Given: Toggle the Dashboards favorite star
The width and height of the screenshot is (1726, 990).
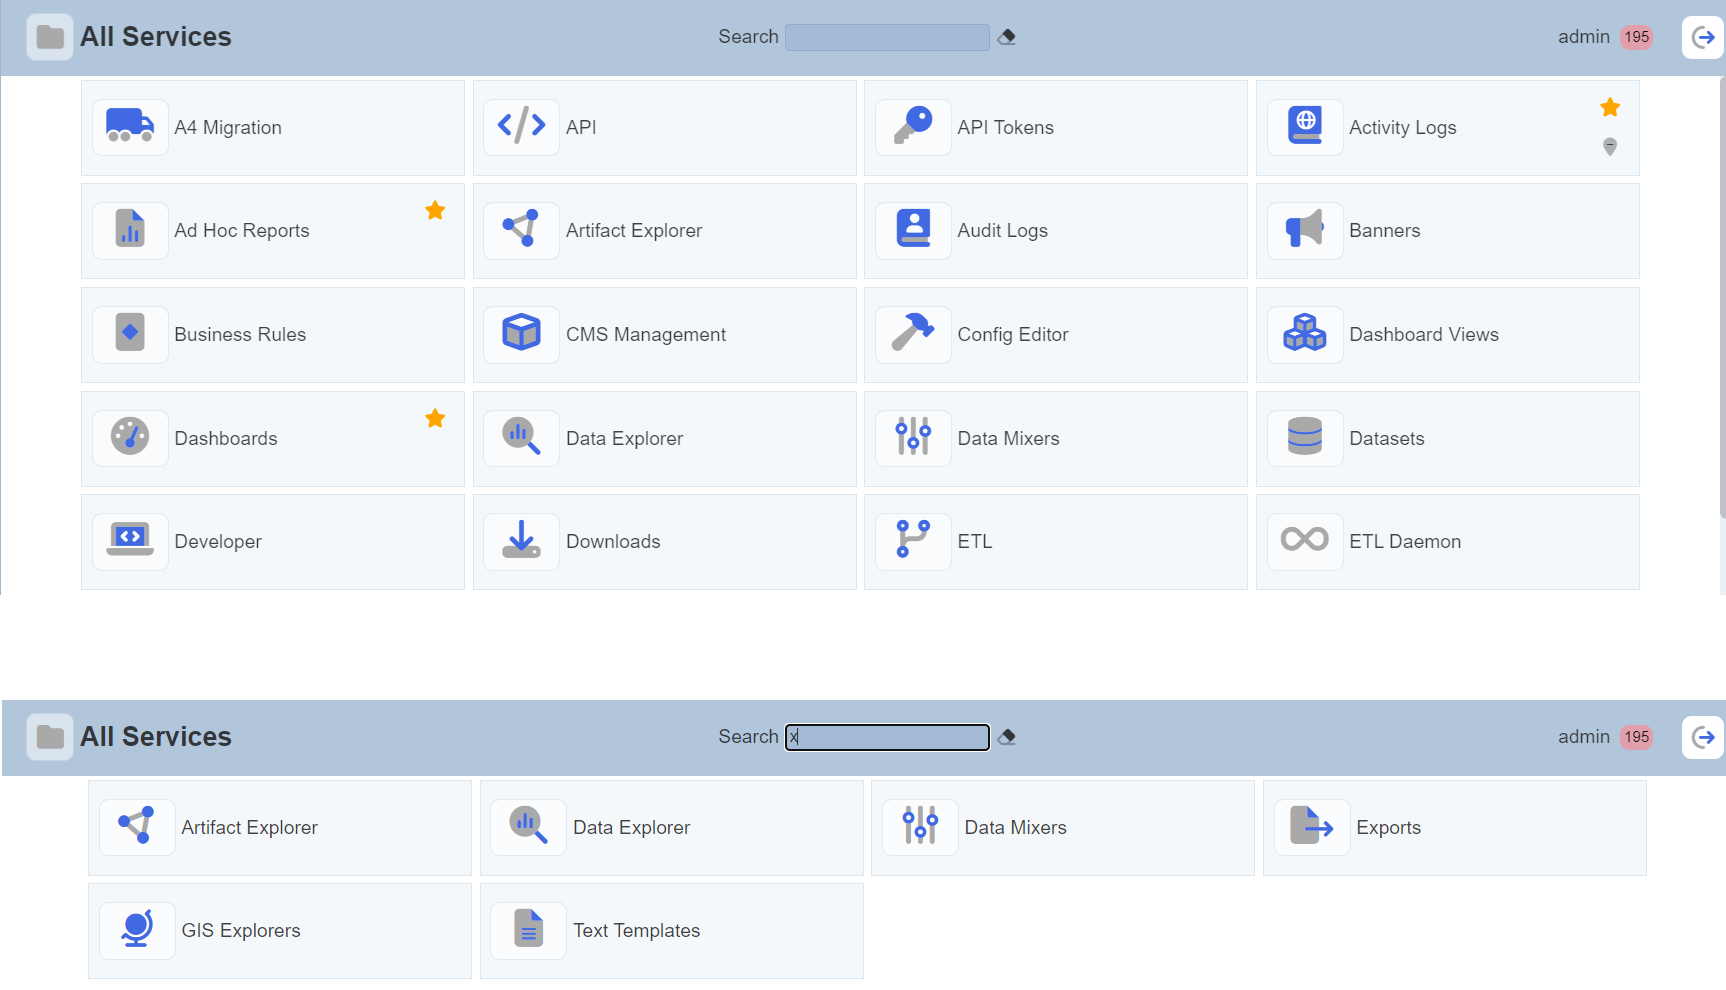Looking at the screenshot, I should point(435,418).
